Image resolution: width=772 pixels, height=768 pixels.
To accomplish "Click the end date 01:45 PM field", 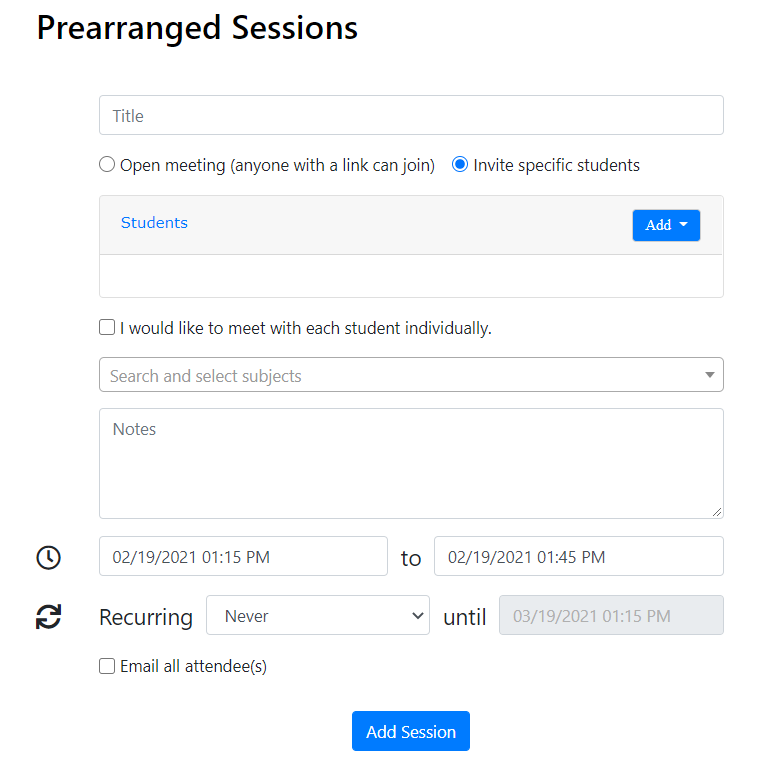I will [578, 557].
